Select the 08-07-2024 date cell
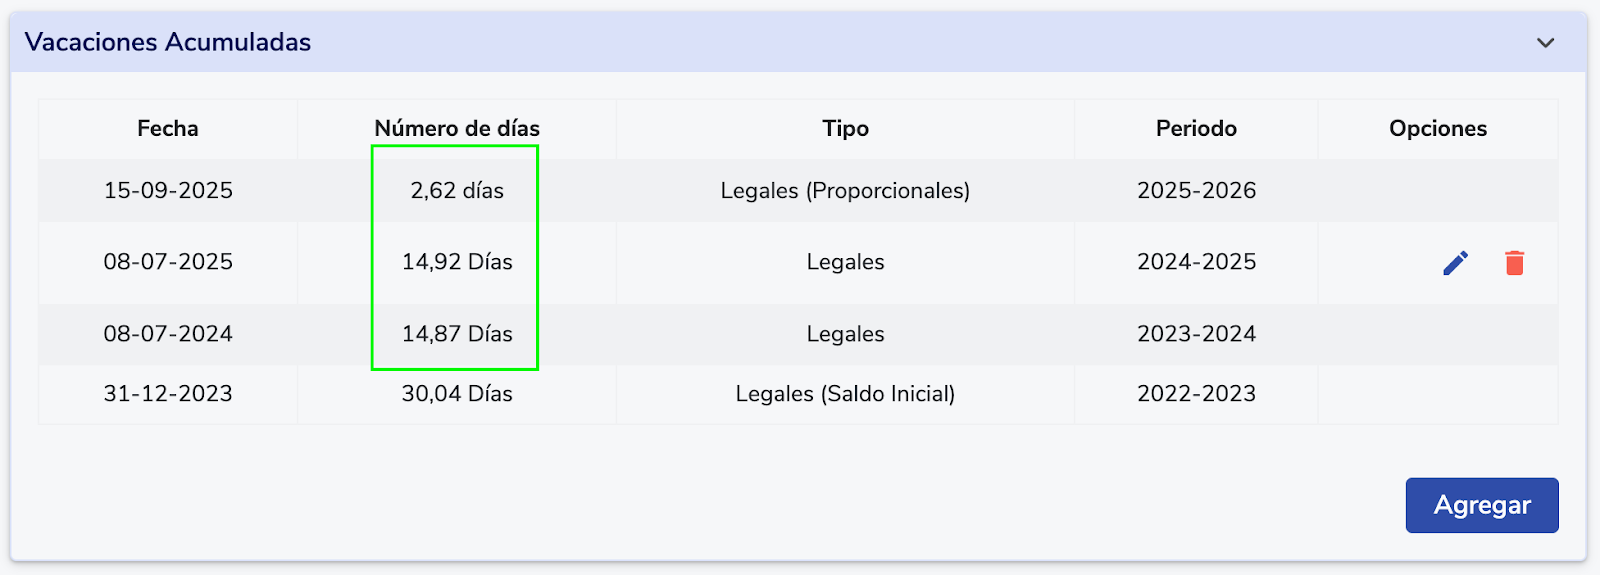This screenshot has width=1600, height=575. 168,334
